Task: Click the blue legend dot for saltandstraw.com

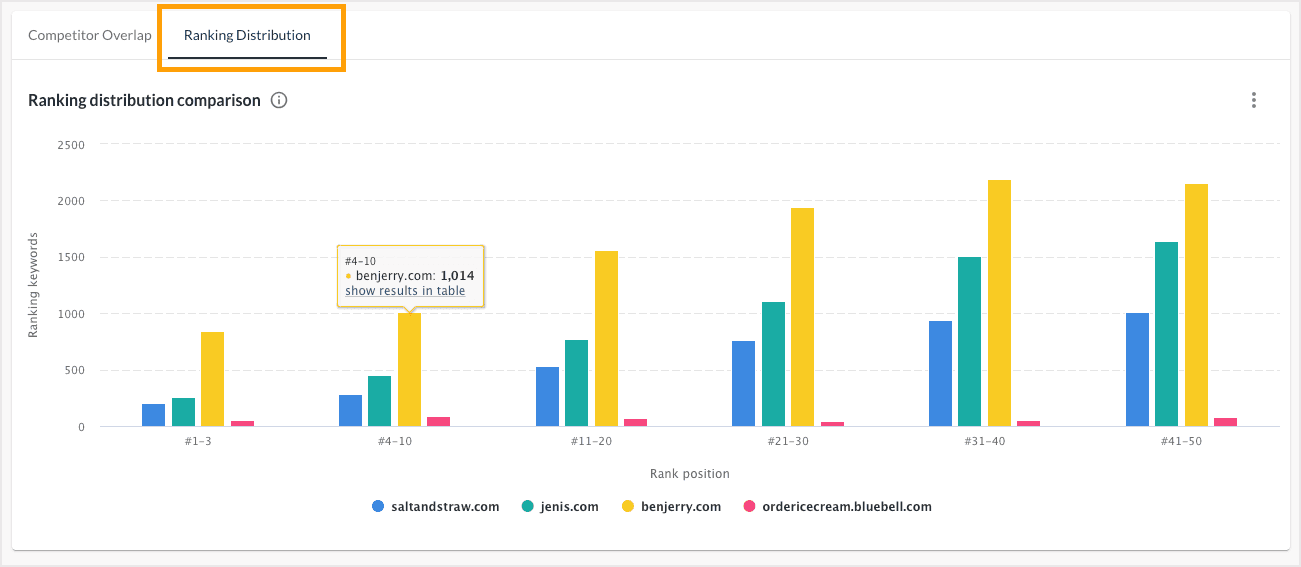Action: coord(378,506)
